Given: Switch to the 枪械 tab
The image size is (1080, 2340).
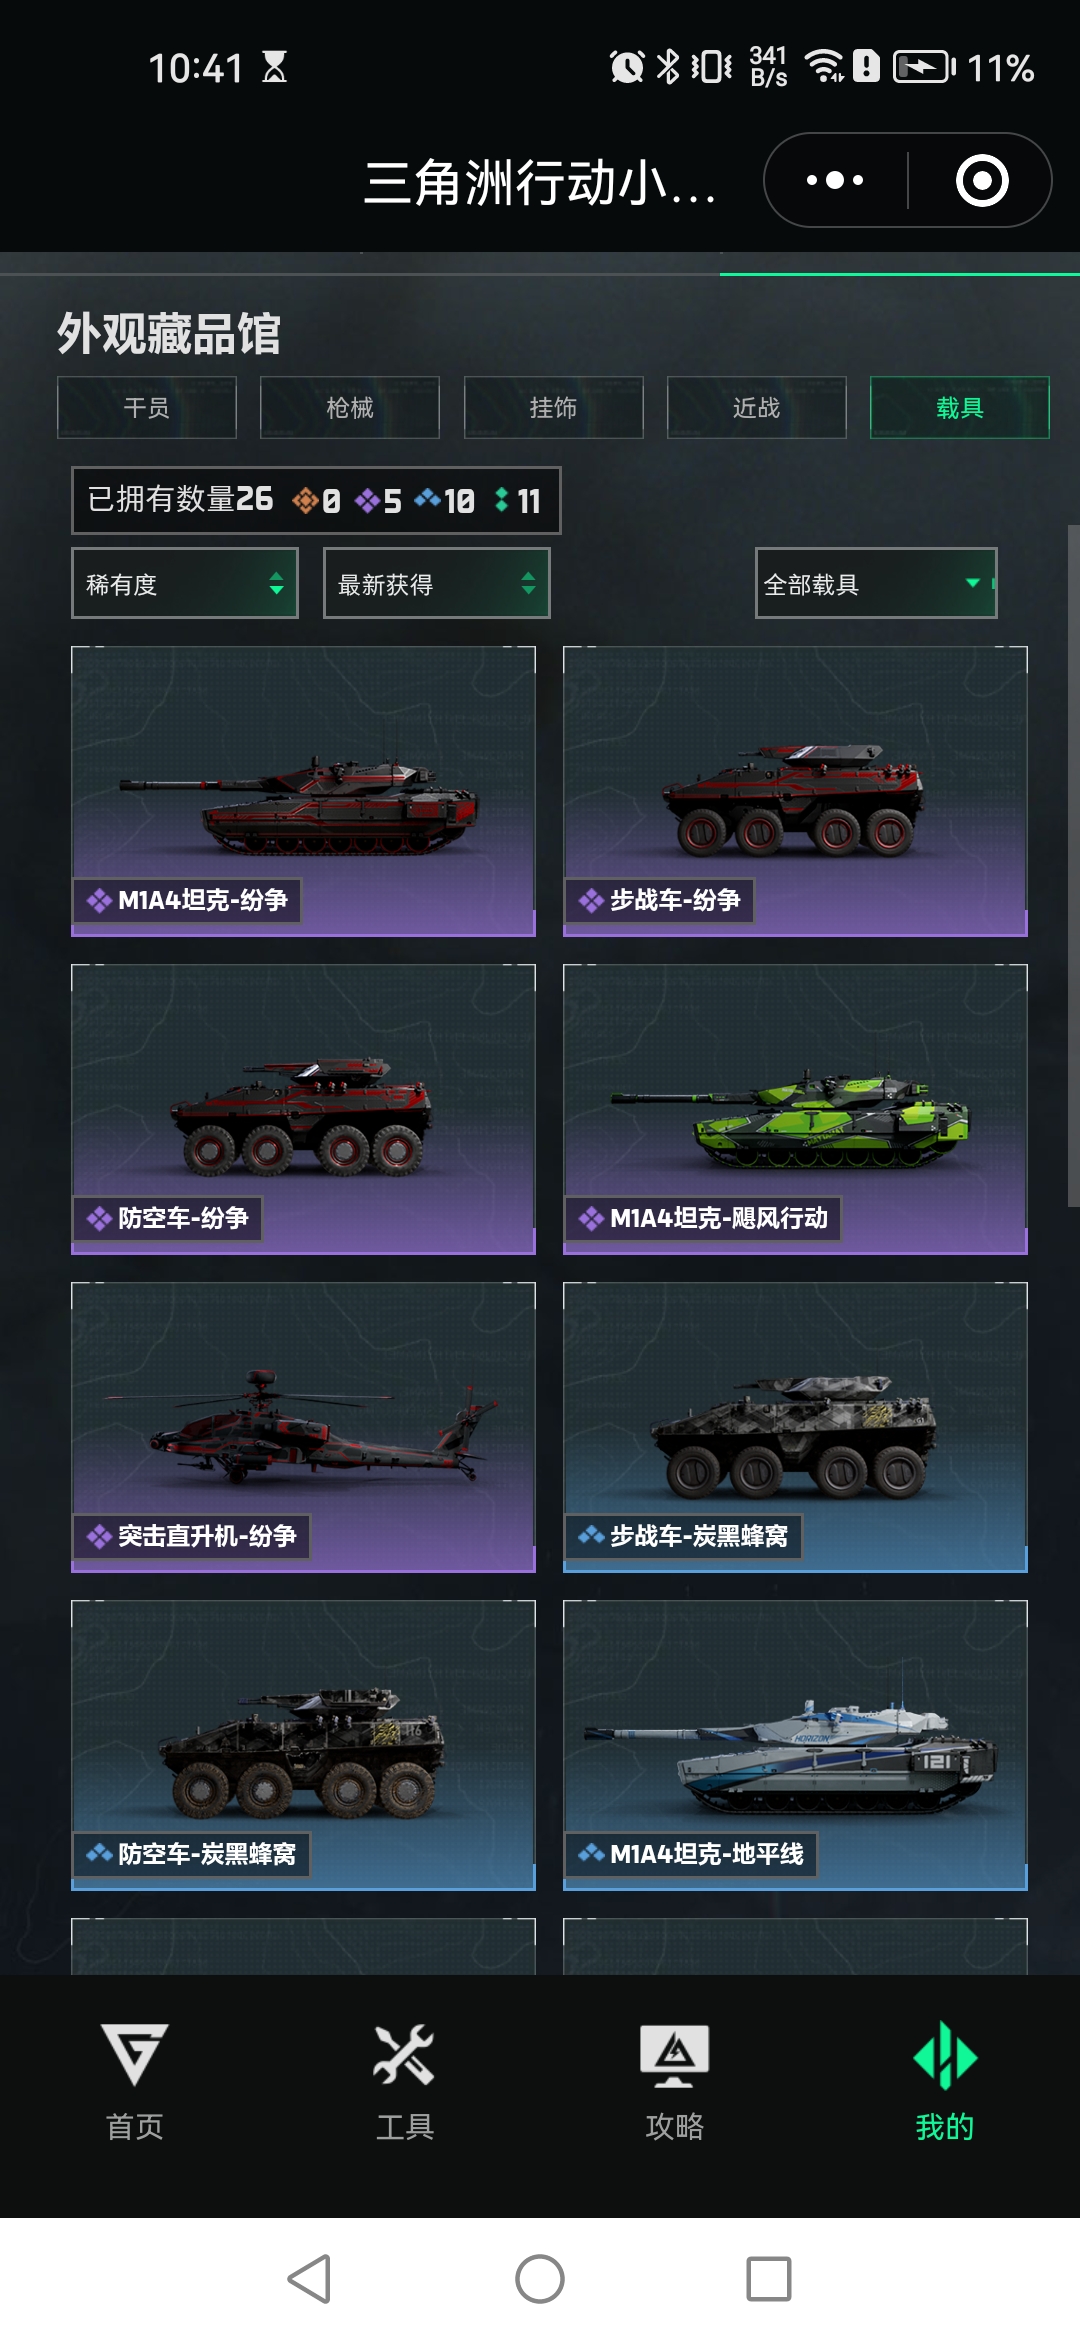Looking at the screenshot, I should [350, 407].
